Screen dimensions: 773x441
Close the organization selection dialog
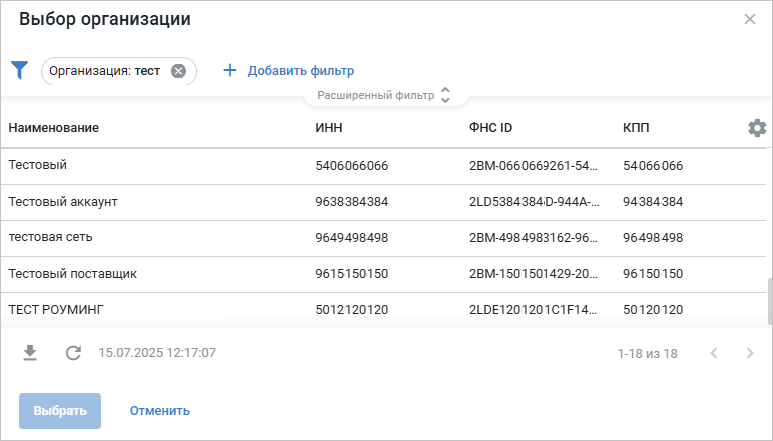click(750, 19)
